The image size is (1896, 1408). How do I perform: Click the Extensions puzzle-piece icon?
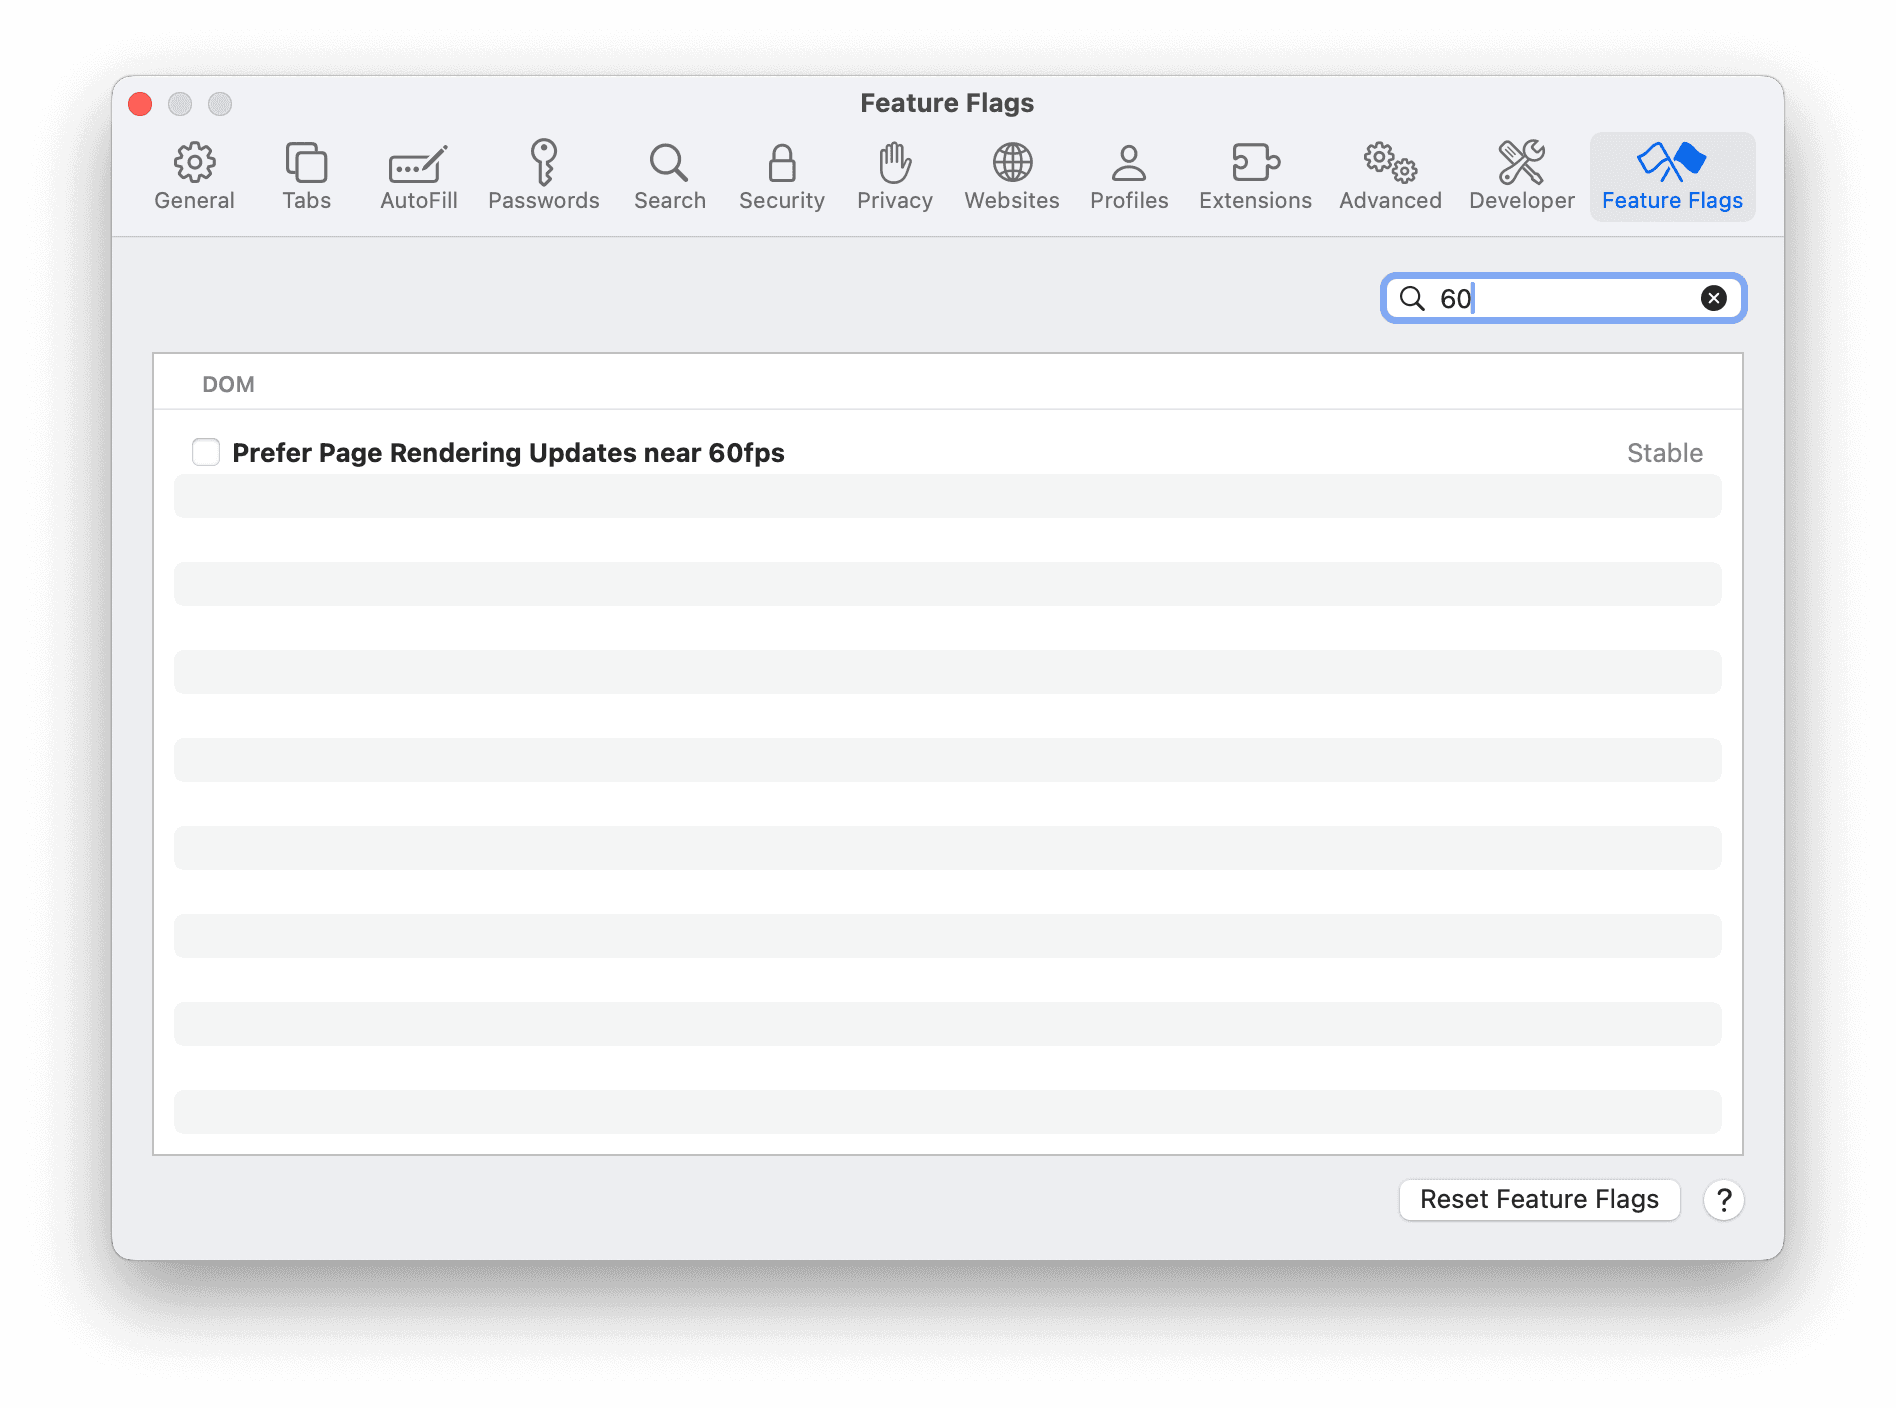tap(1255, 176)
